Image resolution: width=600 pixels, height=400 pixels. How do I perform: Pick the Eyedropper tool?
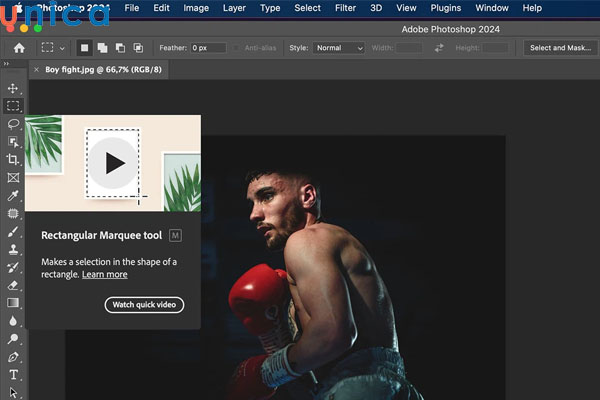(13, 195)
